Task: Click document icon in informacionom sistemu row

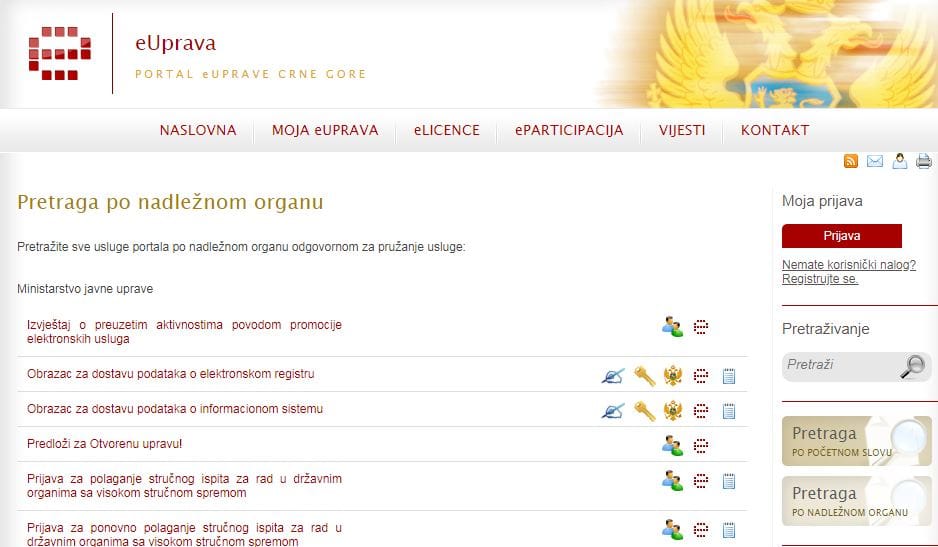Action: 729,411
